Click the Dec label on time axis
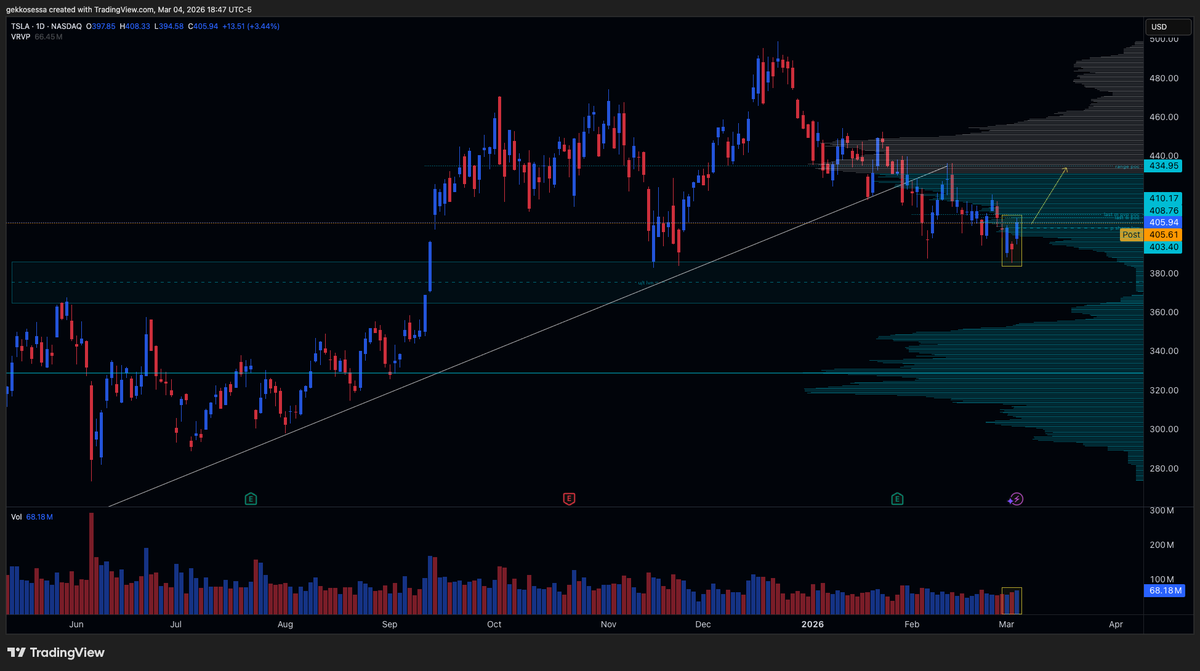1200x671 pixels. point(703,624)
